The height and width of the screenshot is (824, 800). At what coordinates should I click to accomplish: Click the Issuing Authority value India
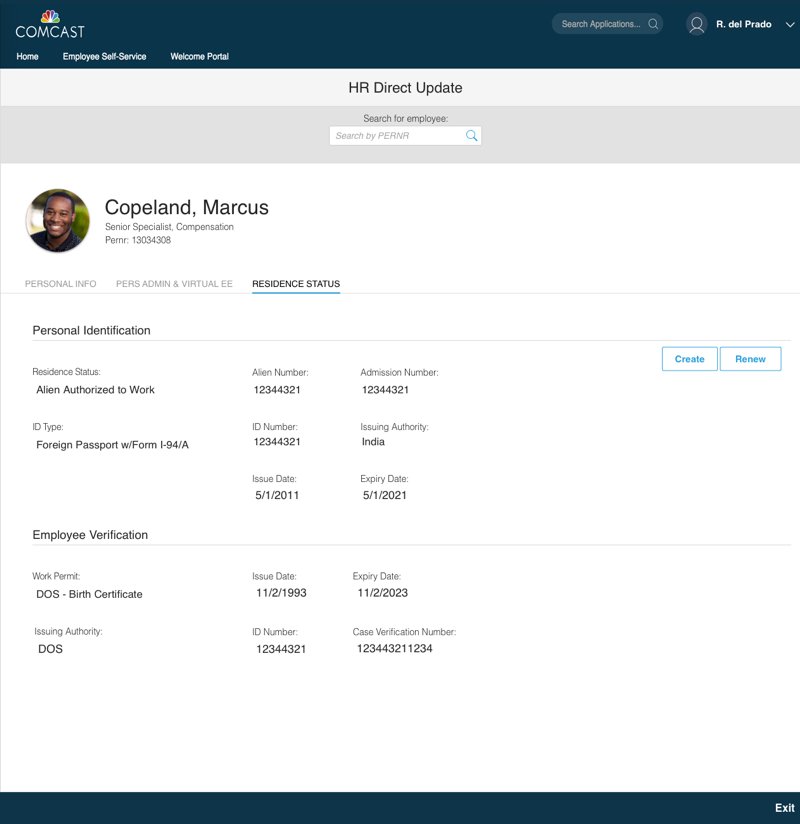coord(373,442)
